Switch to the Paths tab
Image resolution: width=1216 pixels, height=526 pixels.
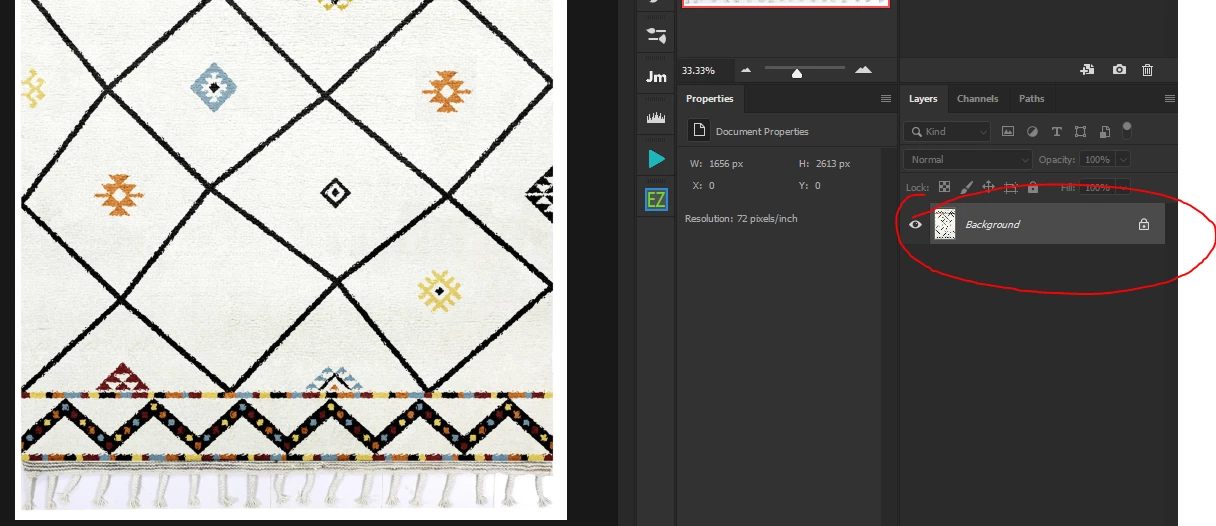coord(1031,99)
